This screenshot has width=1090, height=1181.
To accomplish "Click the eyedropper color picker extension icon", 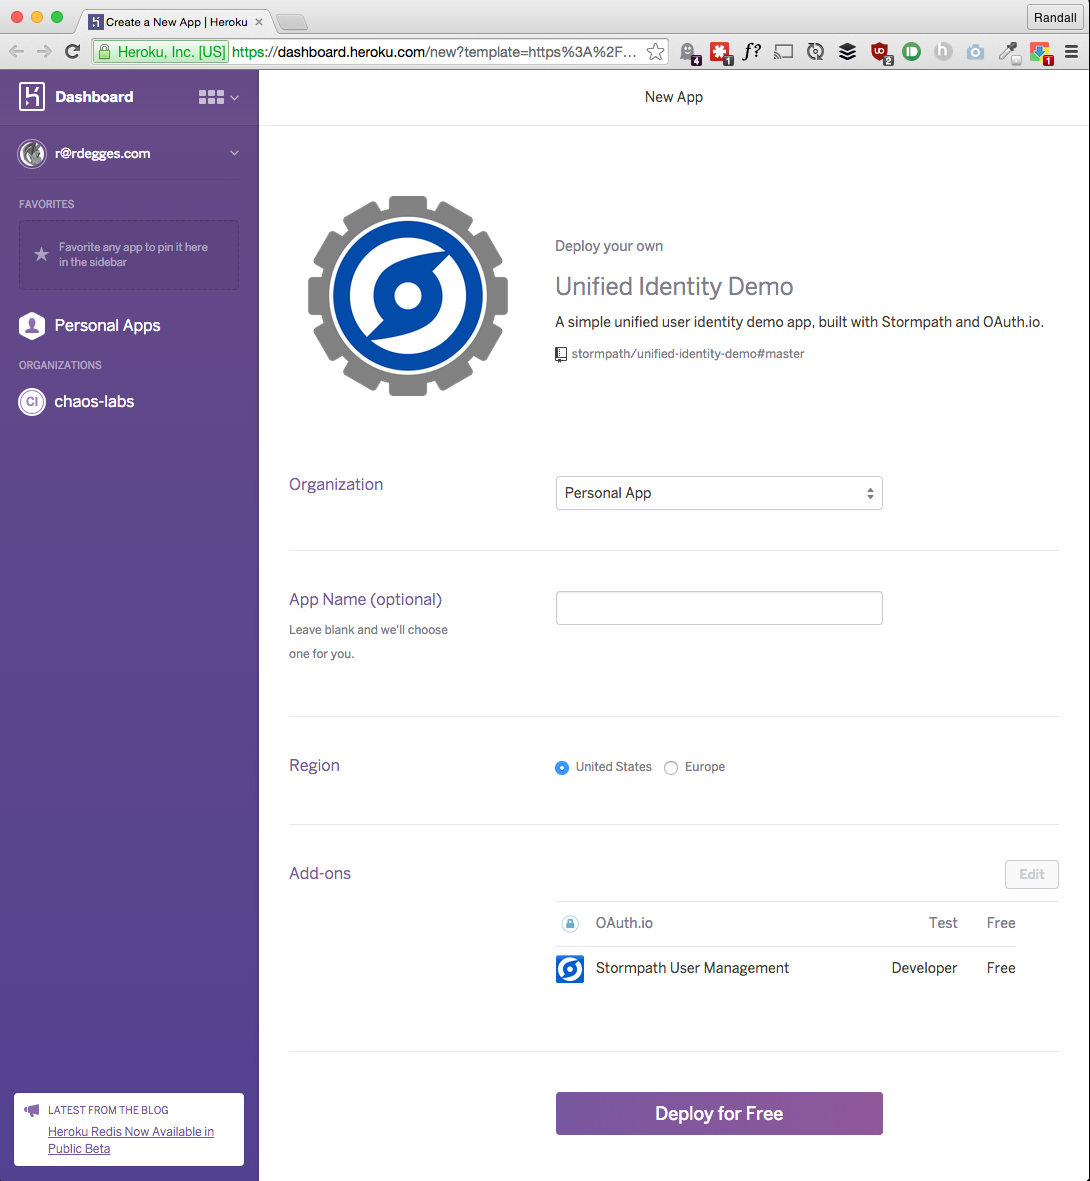I will click(1009, 53).
